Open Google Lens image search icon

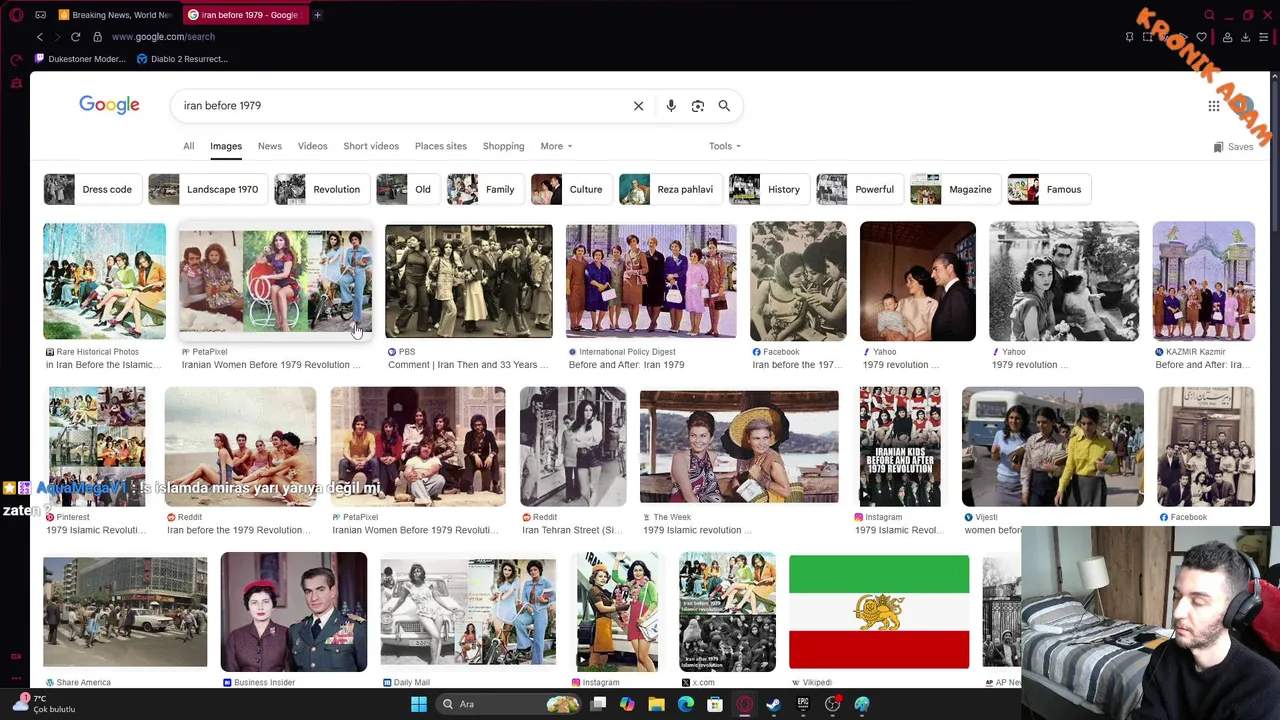(x=698, y=106)
